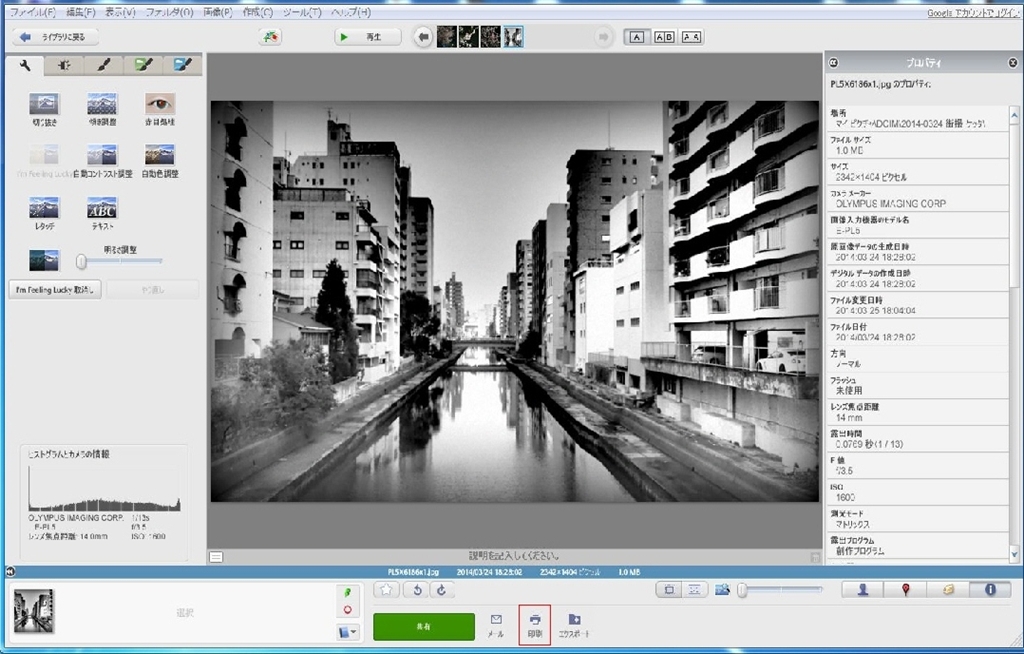Click the zoom picture icon left of slider
1024x654 pixels.
(x=722, y=590)
